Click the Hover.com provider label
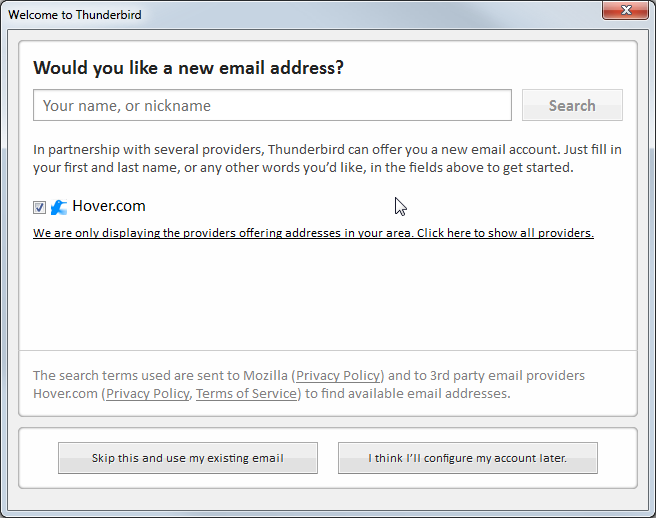The image size is (656, 518). pos(109,206)
